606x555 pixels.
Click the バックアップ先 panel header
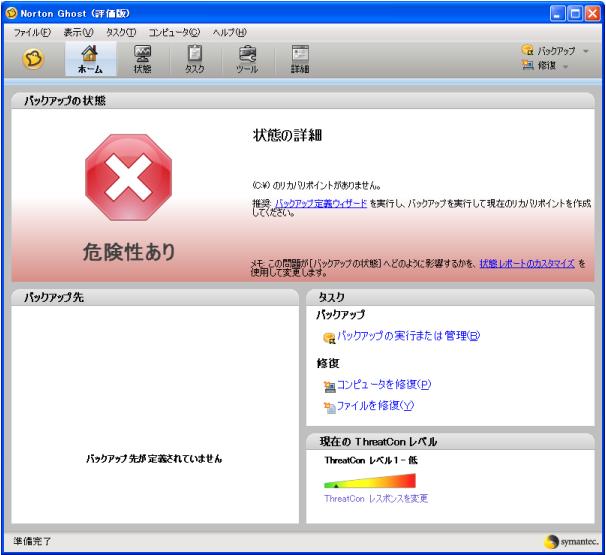[155, 297]
